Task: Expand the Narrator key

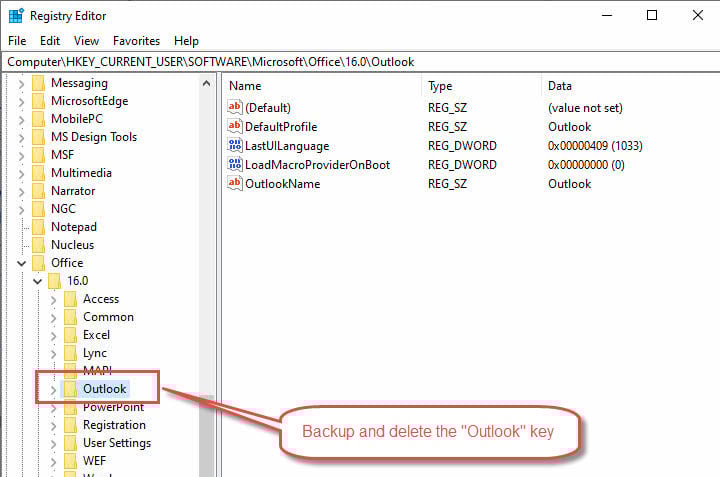Action: 21,192
